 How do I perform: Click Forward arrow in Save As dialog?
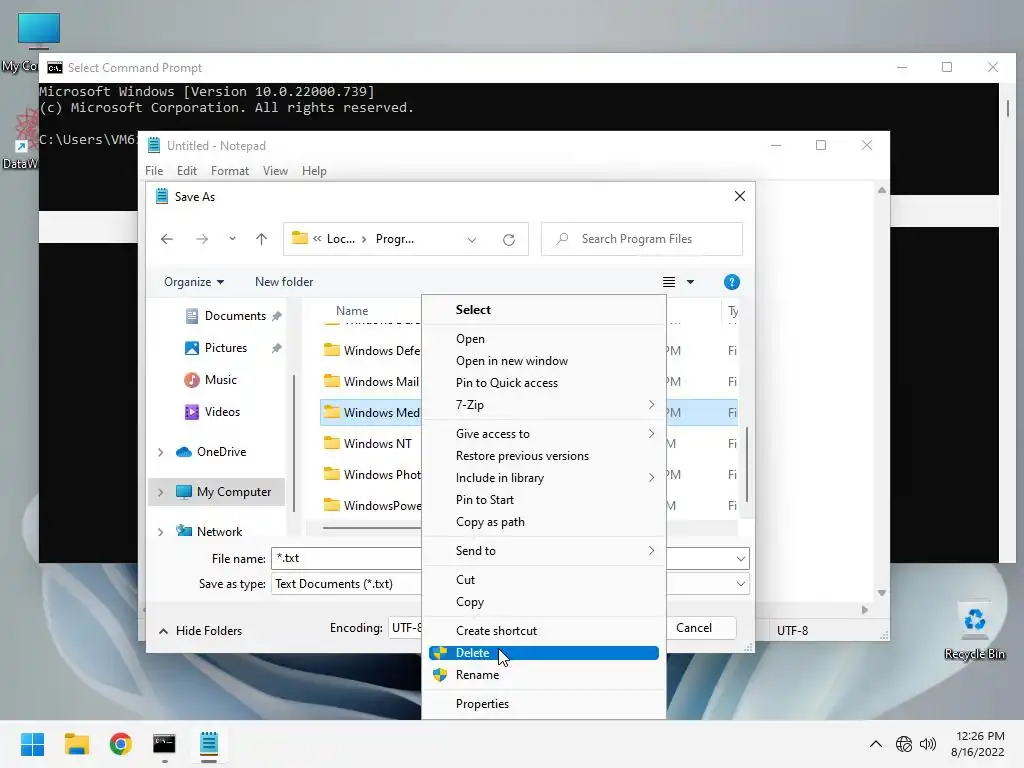(202, 239)
